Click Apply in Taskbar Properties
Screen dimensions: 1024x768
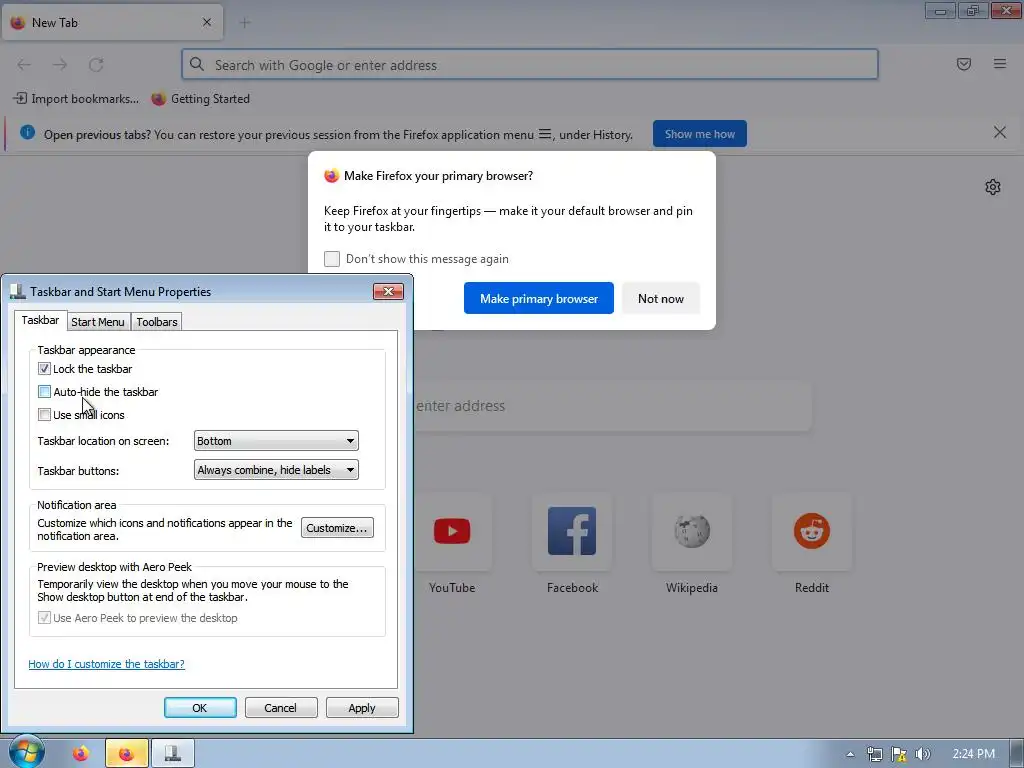pos(362,708)
